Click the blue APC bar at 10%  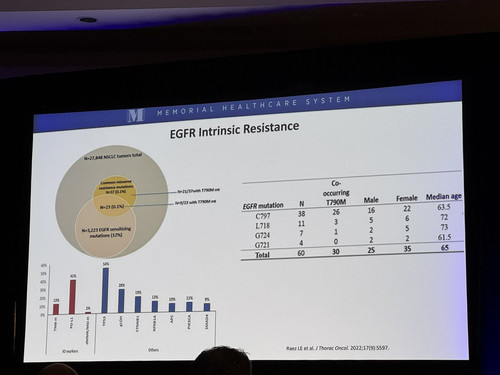click(172, 307)
